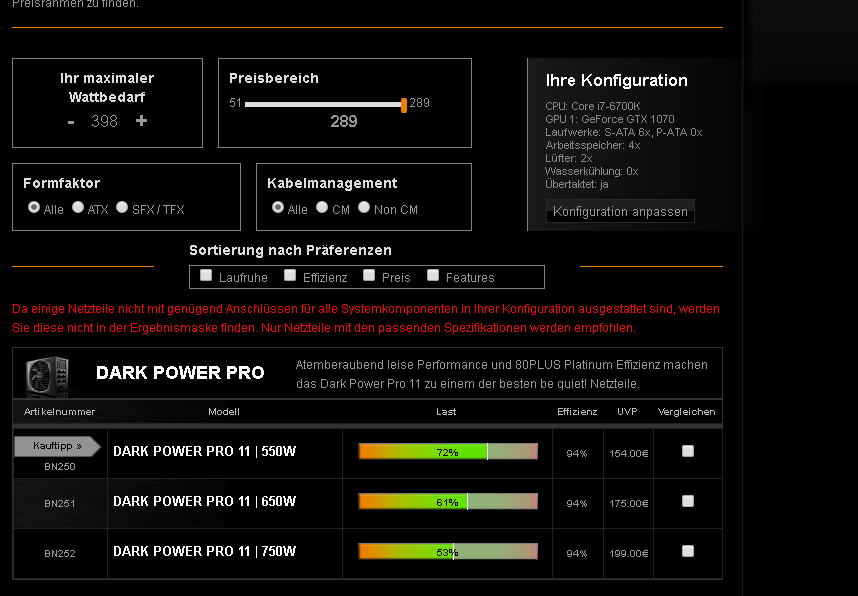Screen dimensions: 858x596
Task: Click the Preisbereich slider track
Action: (323, 104)
